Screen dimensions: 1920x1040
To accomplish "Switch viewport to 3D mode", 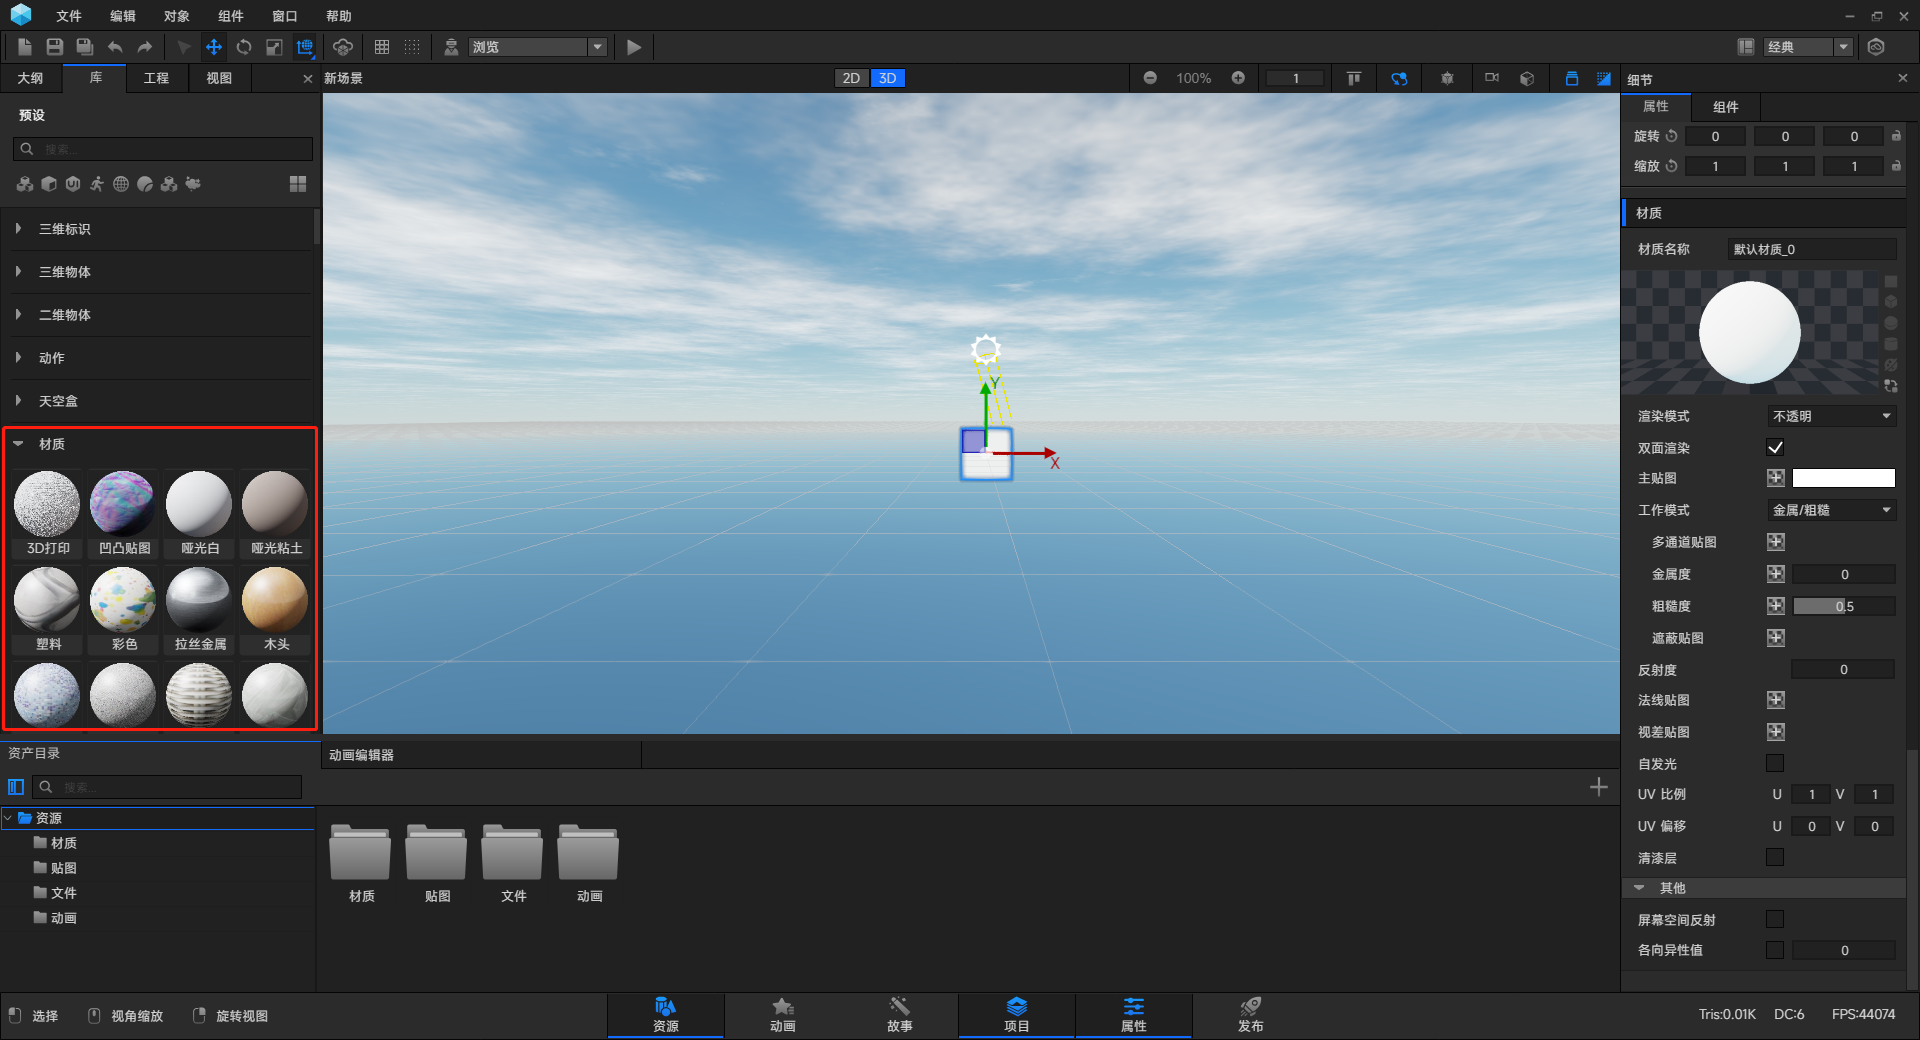I will coord(888,78).
